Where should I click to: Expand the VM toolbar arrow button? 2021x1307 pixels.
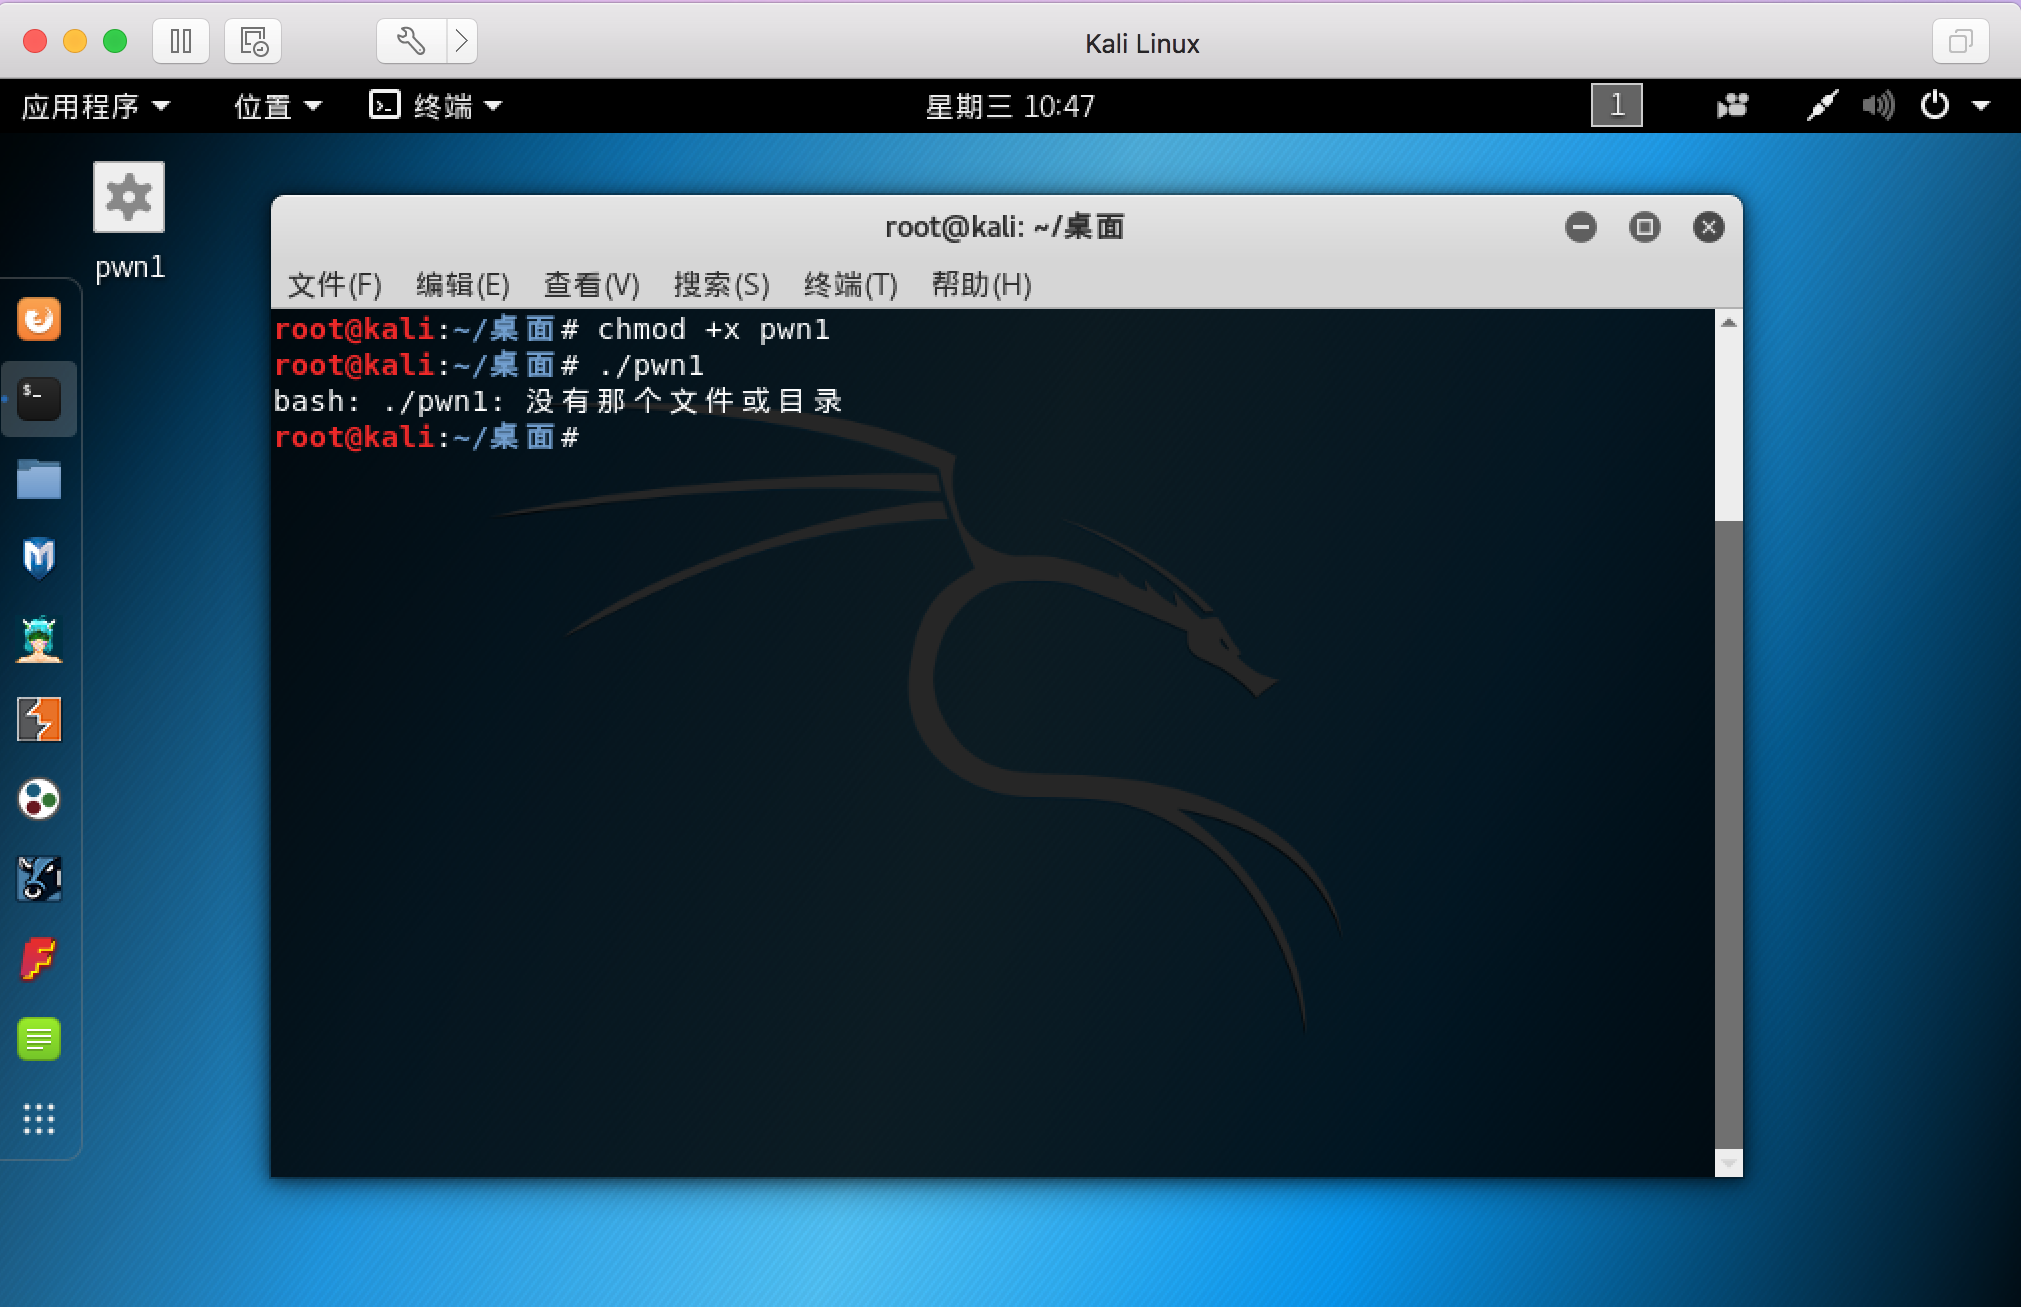[x=462, y=42]
